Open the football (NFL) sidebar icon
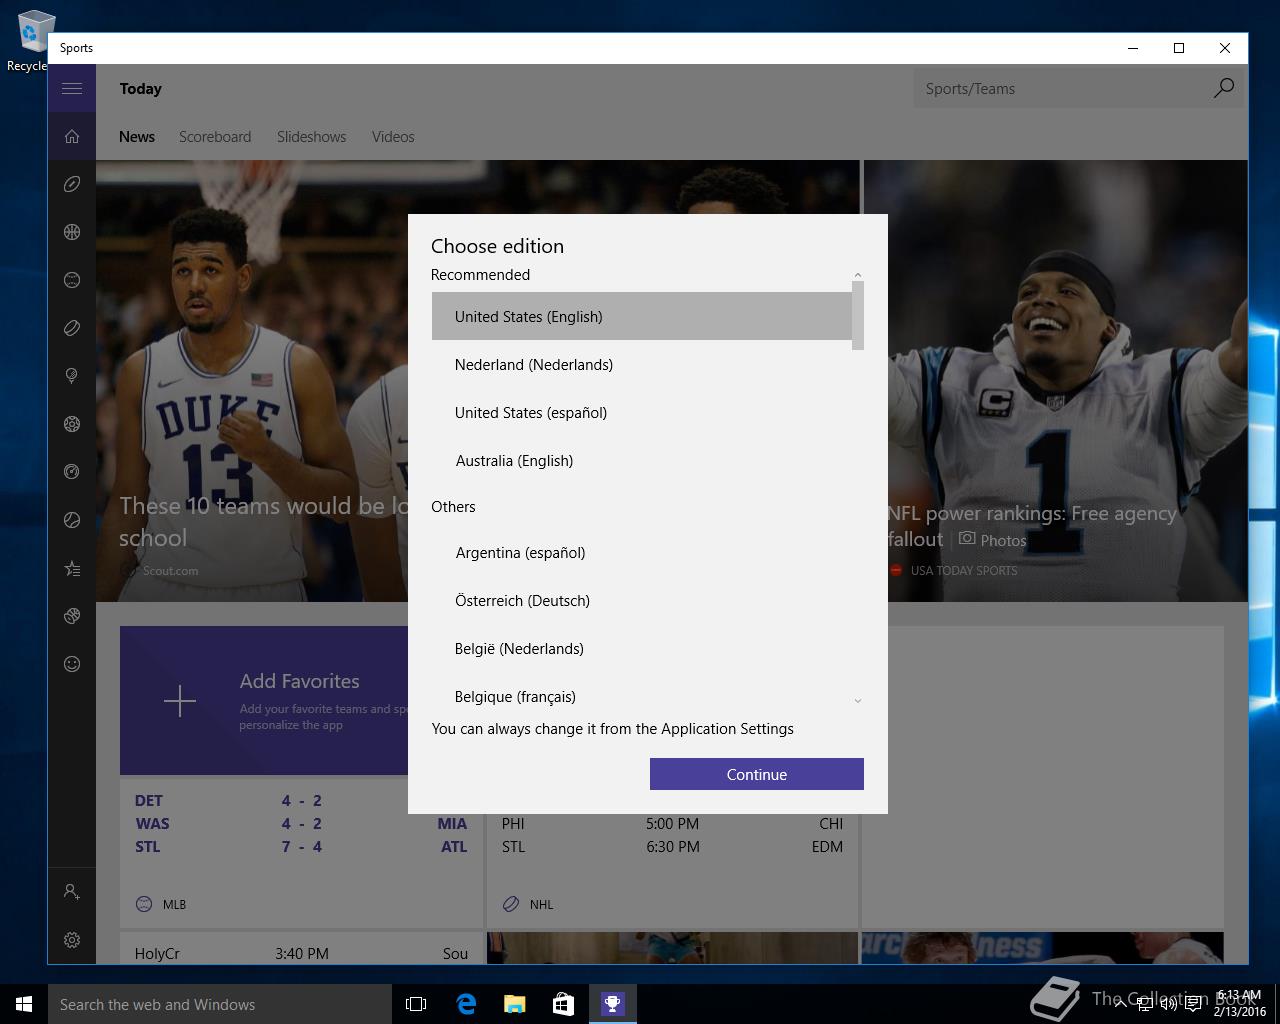1280x1024 pixels. point(72,184)
